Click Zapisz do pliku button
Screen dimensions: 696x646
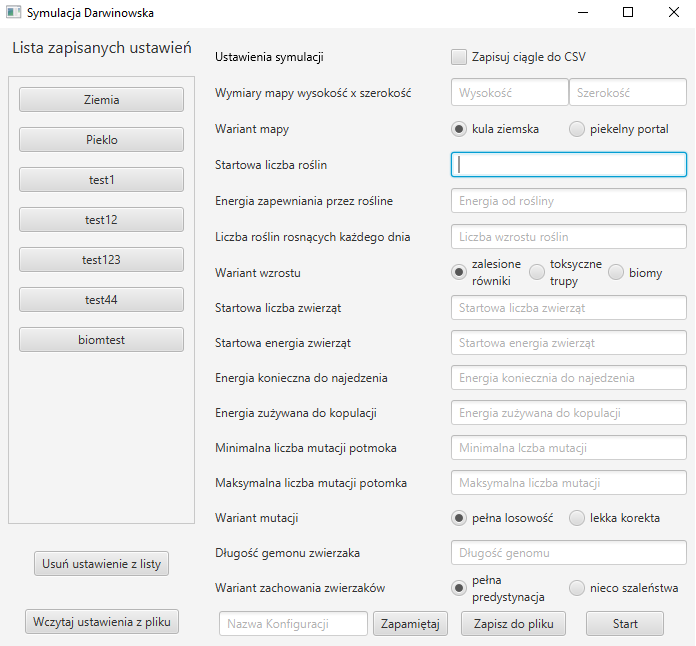[x=514, y=623]
